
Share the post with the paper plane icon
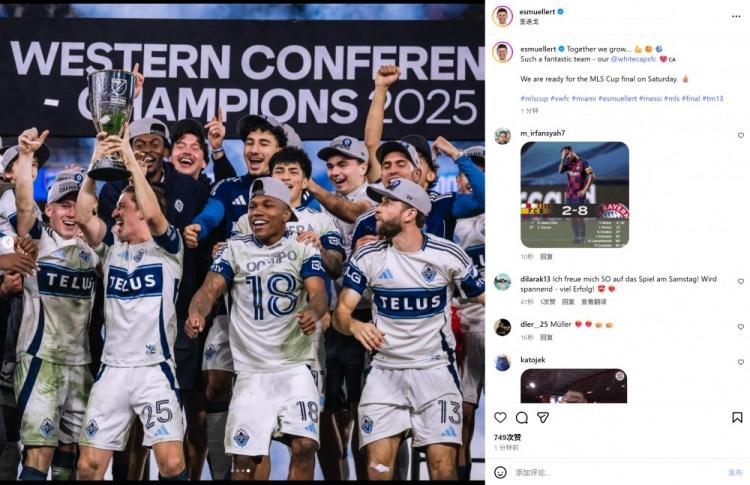[x=543, y=417]
